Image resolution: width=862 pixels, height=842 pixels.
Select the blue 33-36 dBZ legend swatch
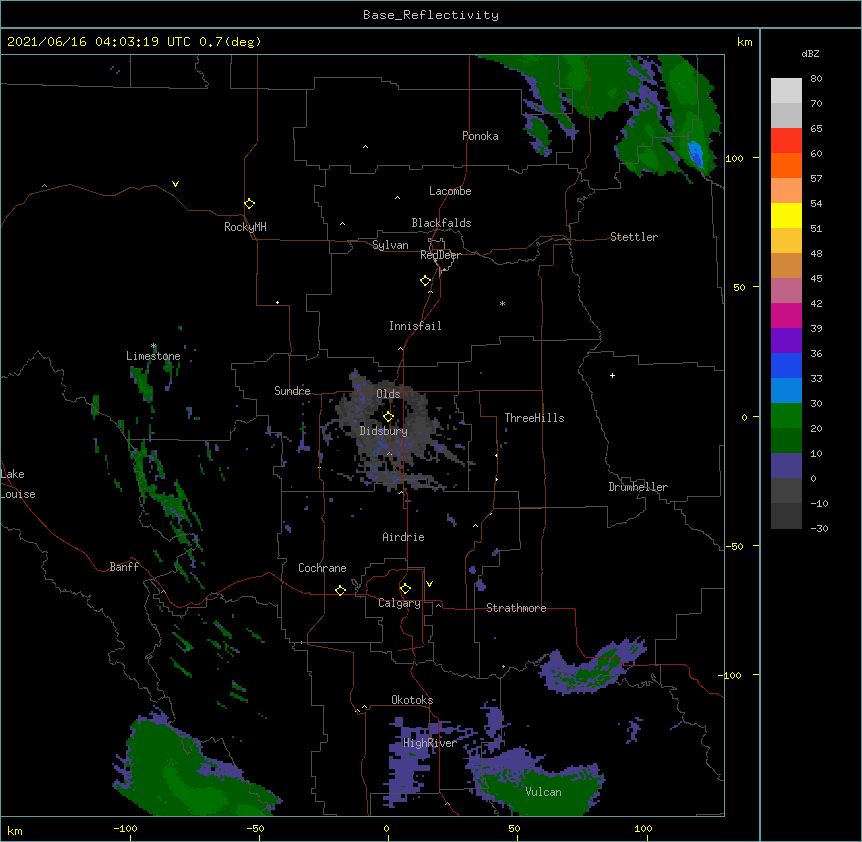[x=786, y=365]
